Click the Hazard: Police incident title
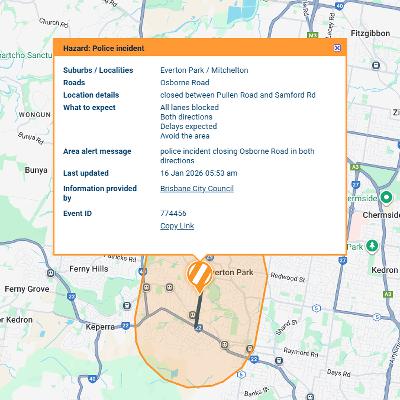The width and height of the screenshot is (400, 400). click(x=104, y=48)
